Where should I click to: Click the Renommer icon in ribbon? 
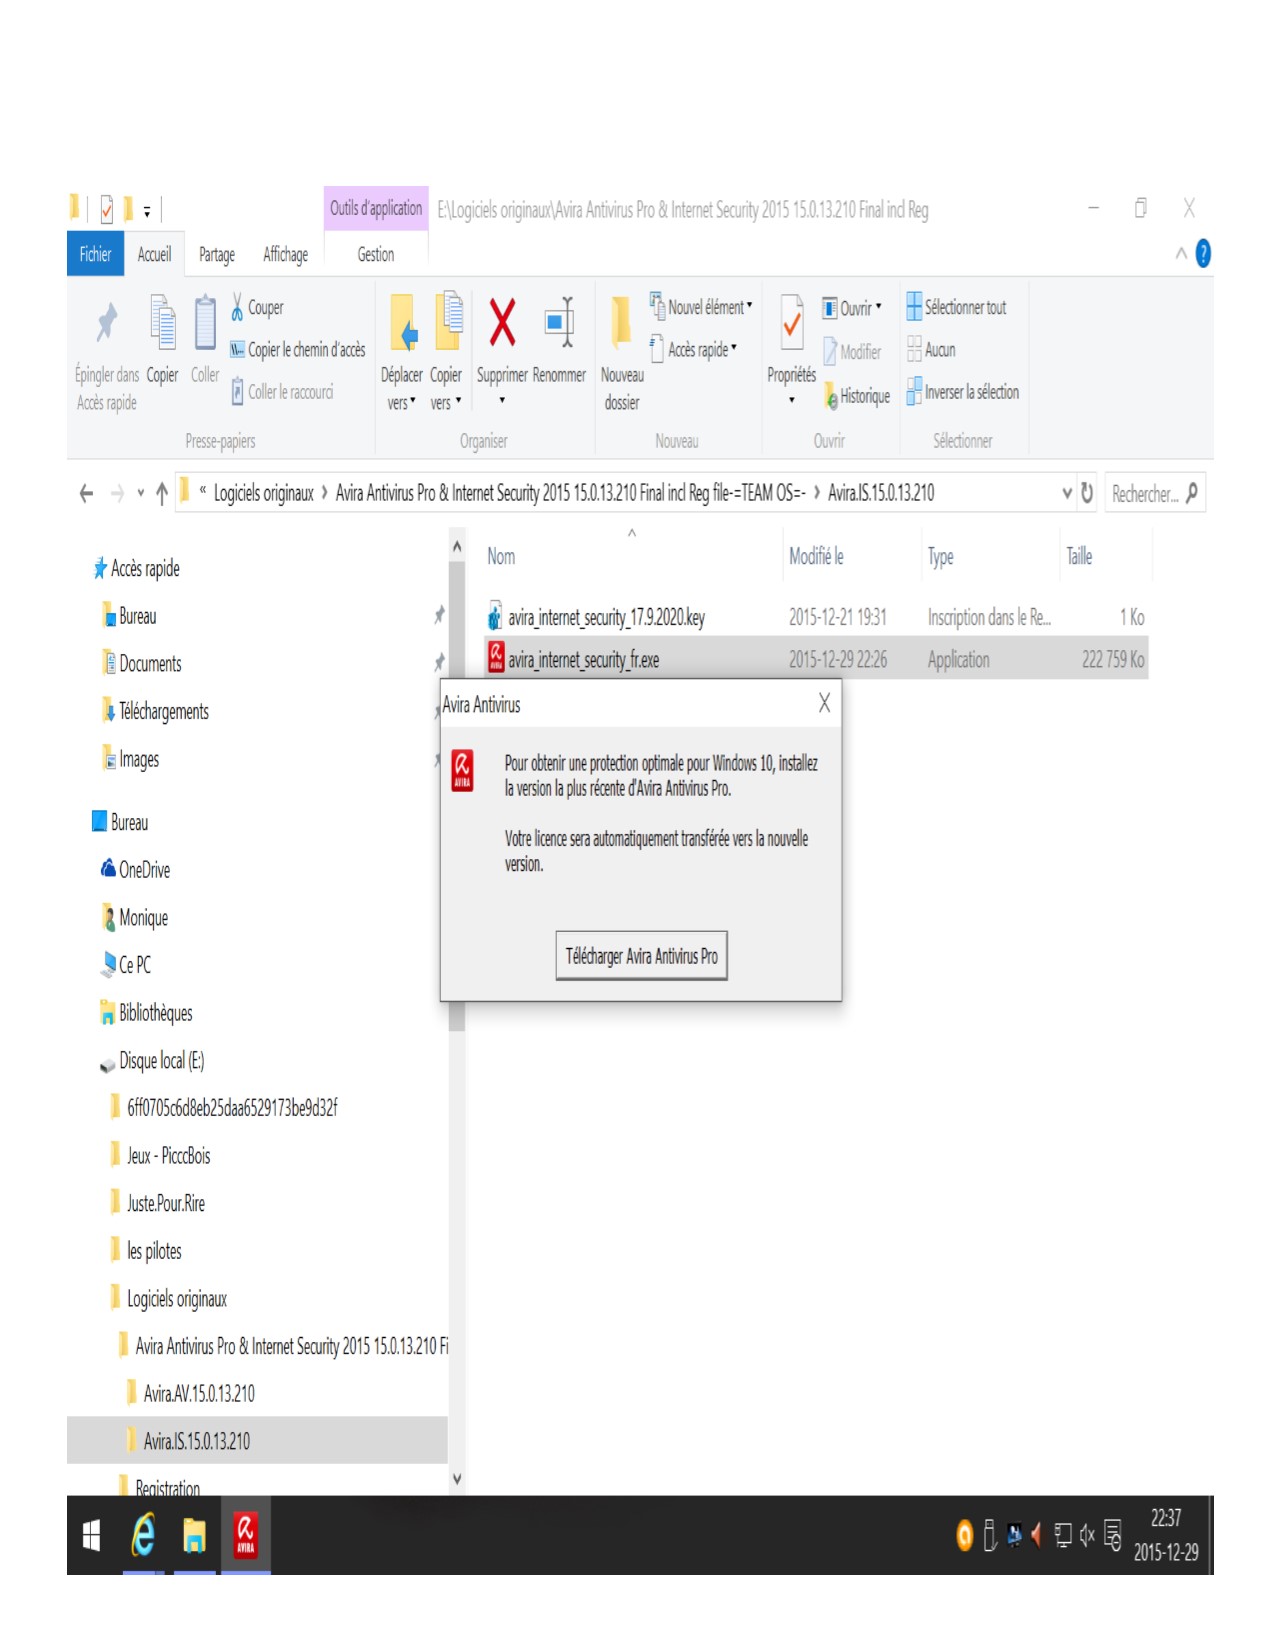click(558, 323)
